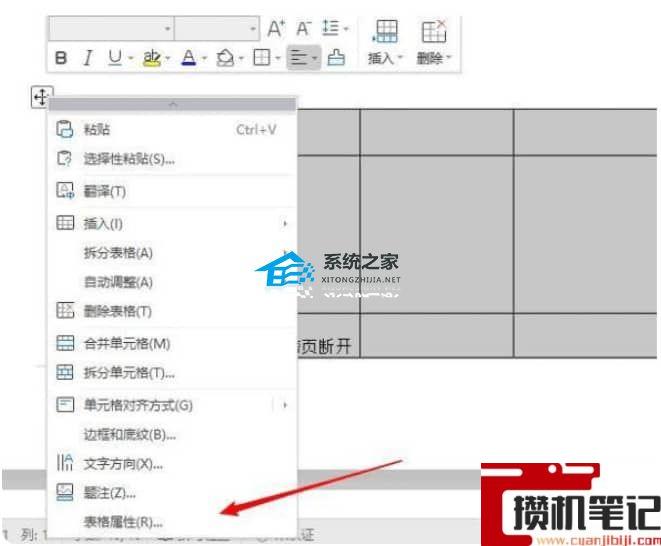Screen dimensions: 661x546
Task: Click the merge cells icon
Action: 65,343
